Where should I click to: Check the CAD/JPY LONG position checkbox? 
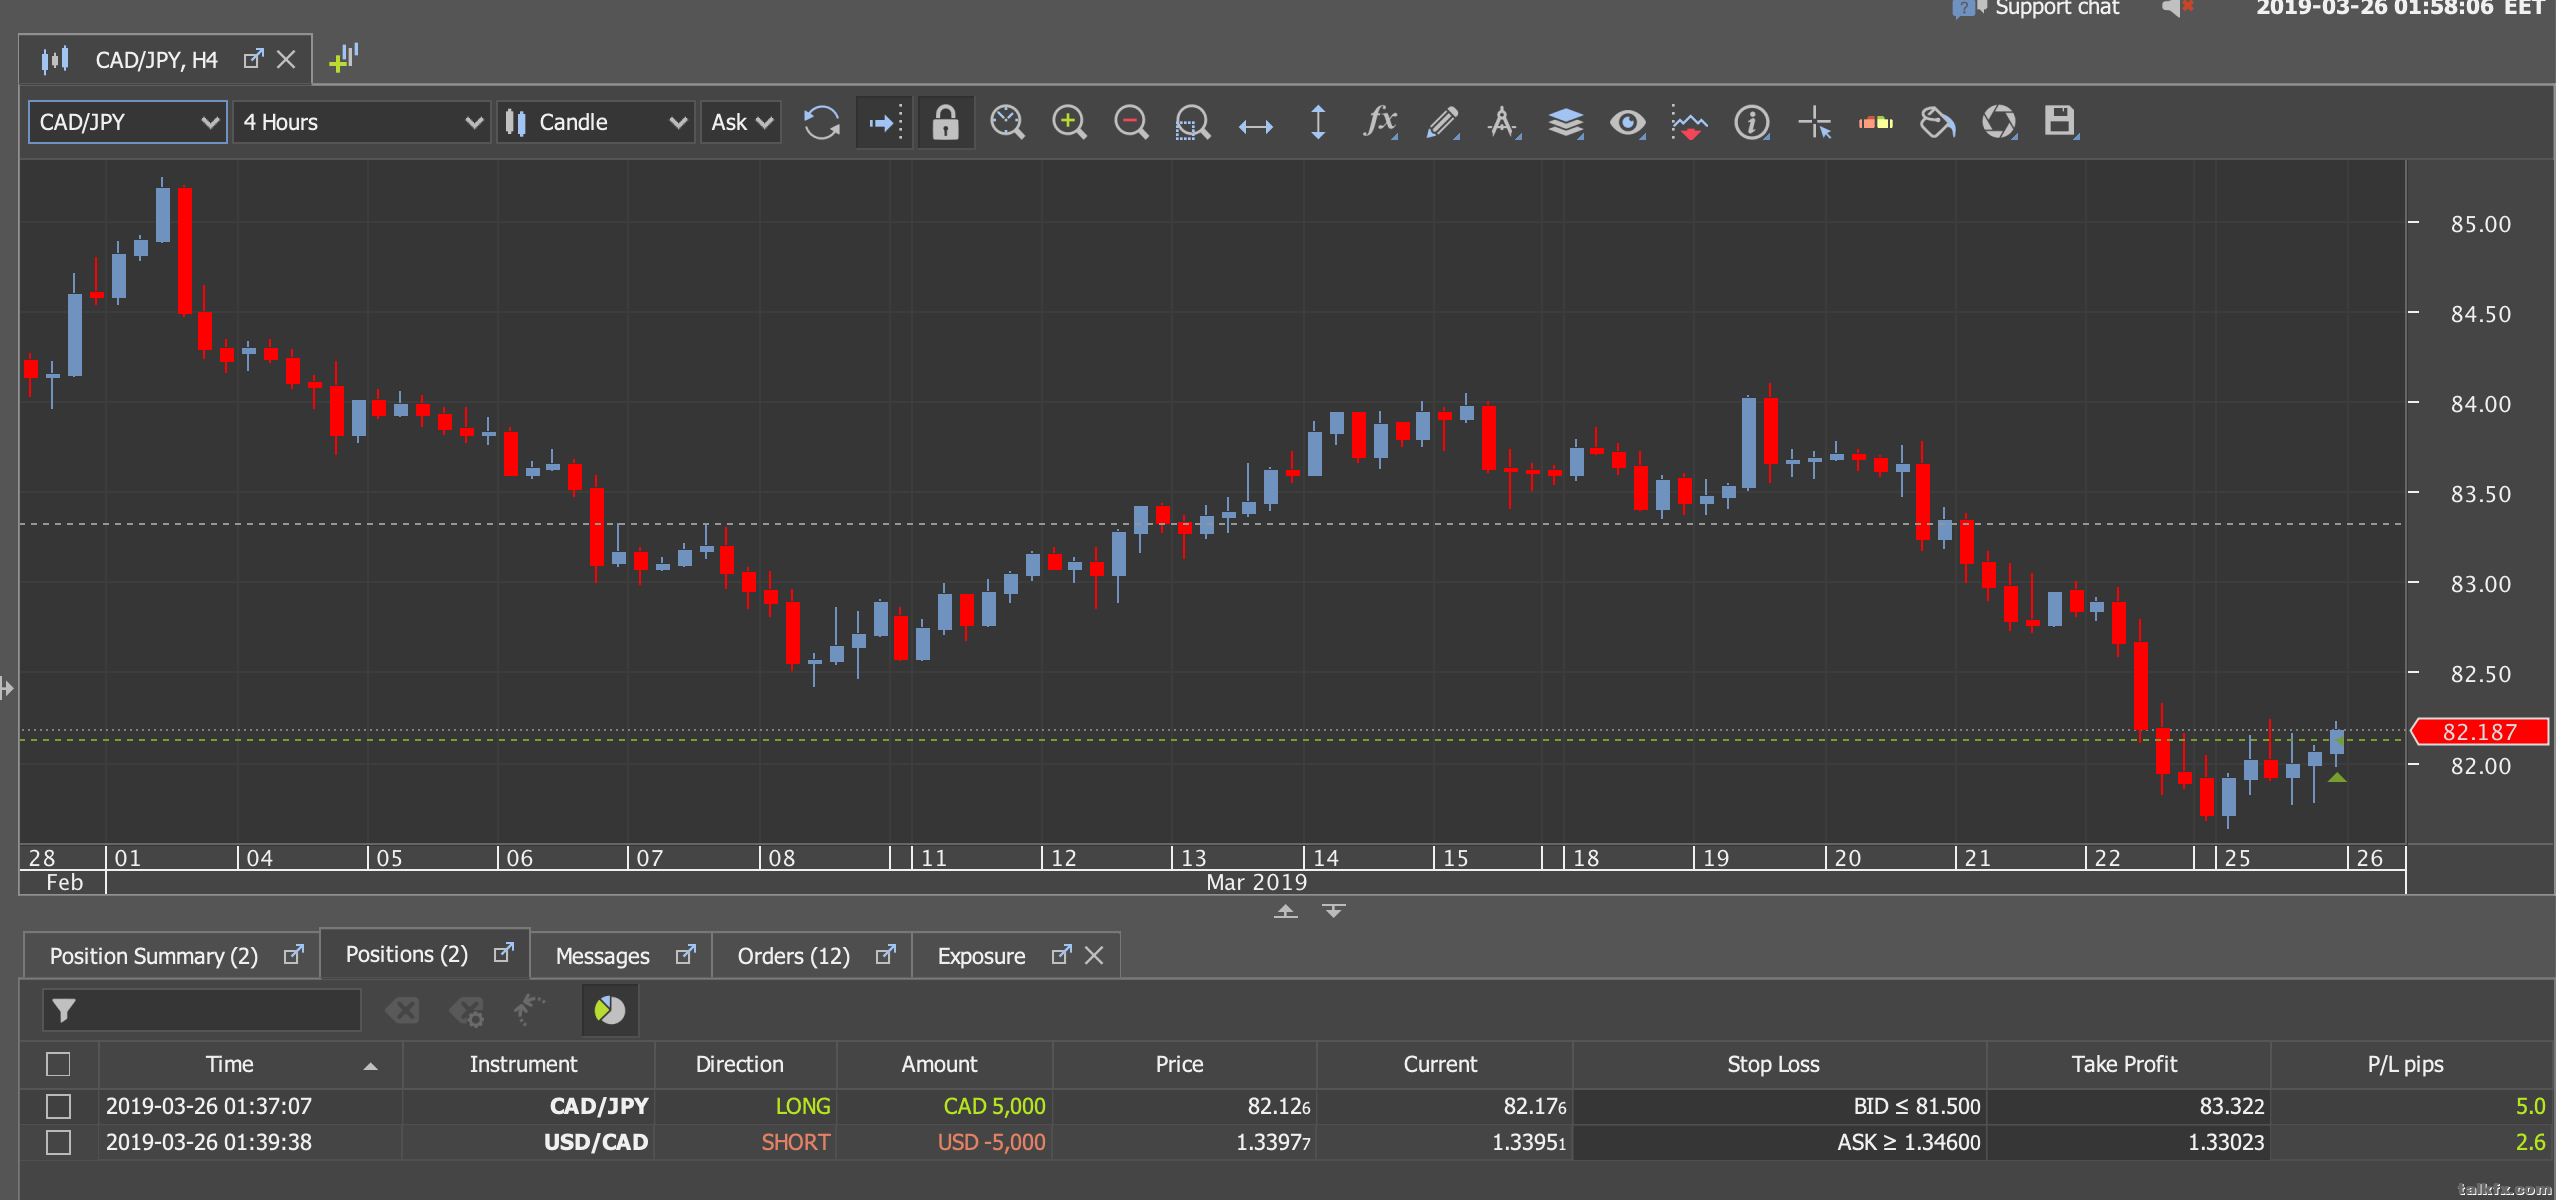coord(58,1106)
